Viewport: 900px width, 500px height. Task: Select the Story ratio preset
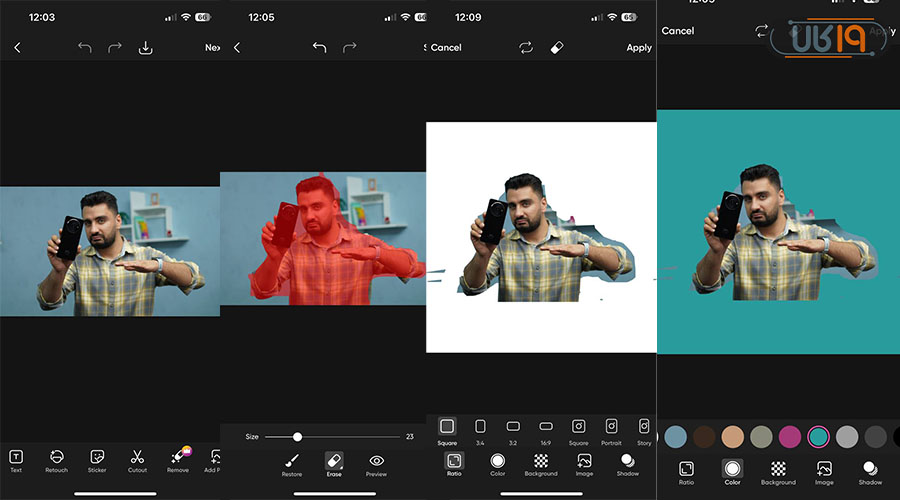pyautogui.click(x=643, y=428)
